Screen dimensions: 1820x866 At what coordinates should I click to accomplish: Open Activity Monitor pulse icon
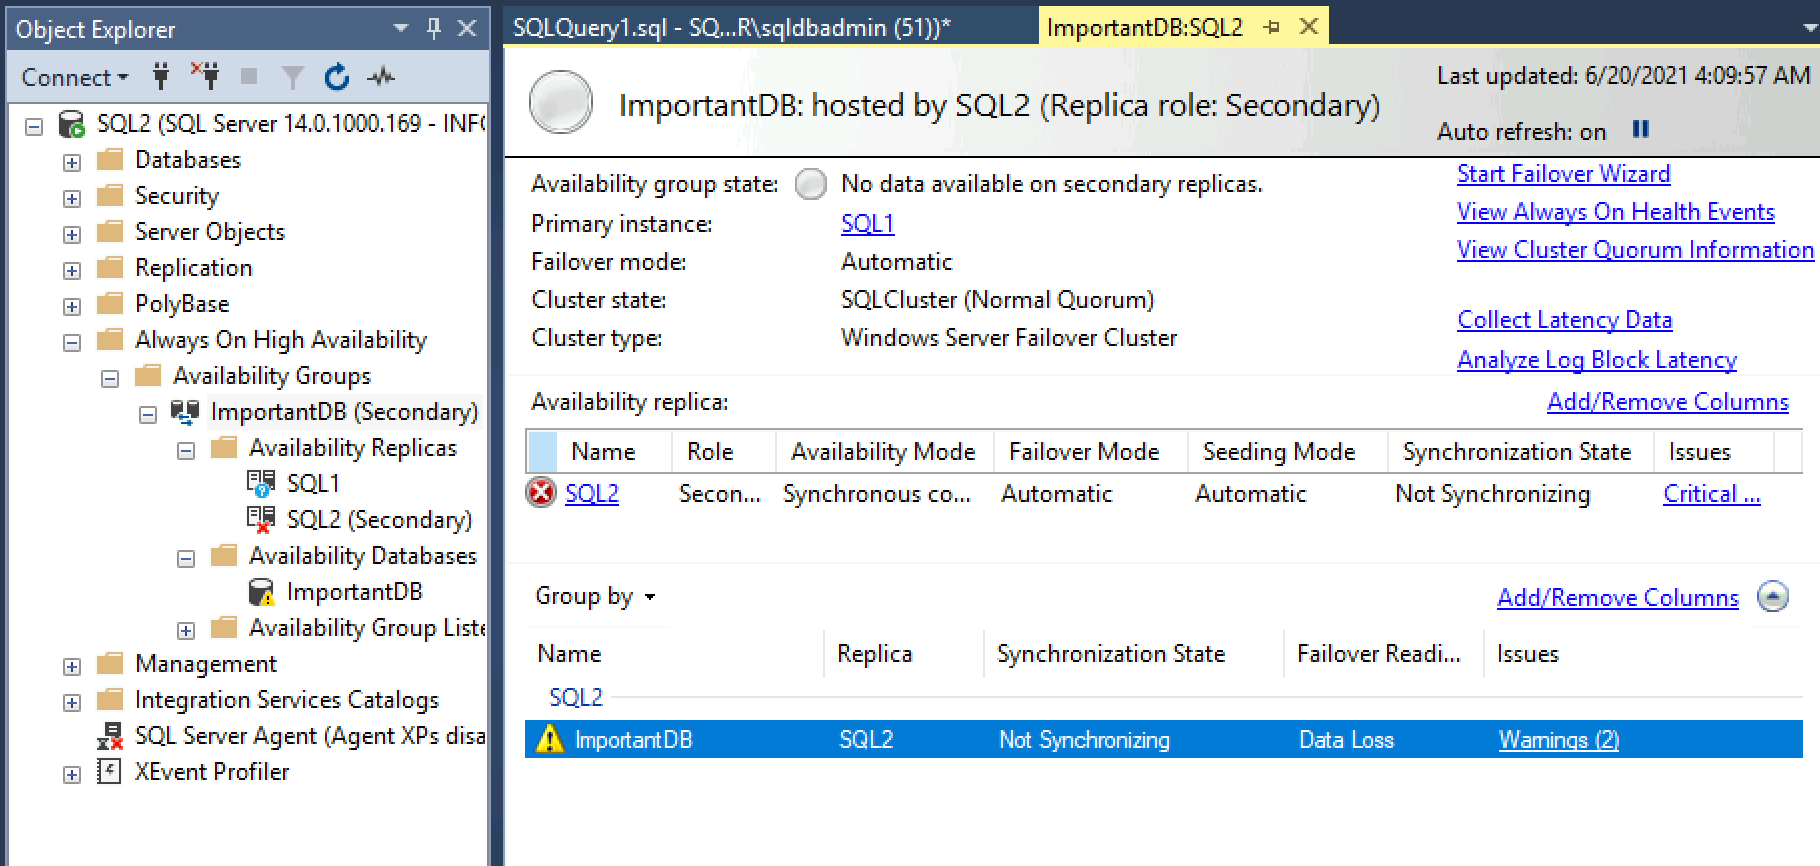(x=381, y=76)
